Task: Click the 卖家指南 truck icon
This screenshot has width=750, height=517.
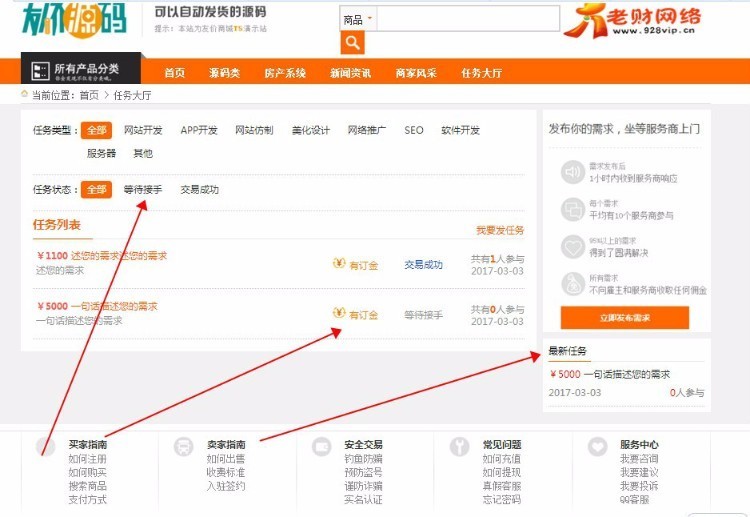Action: coord(184,447)
